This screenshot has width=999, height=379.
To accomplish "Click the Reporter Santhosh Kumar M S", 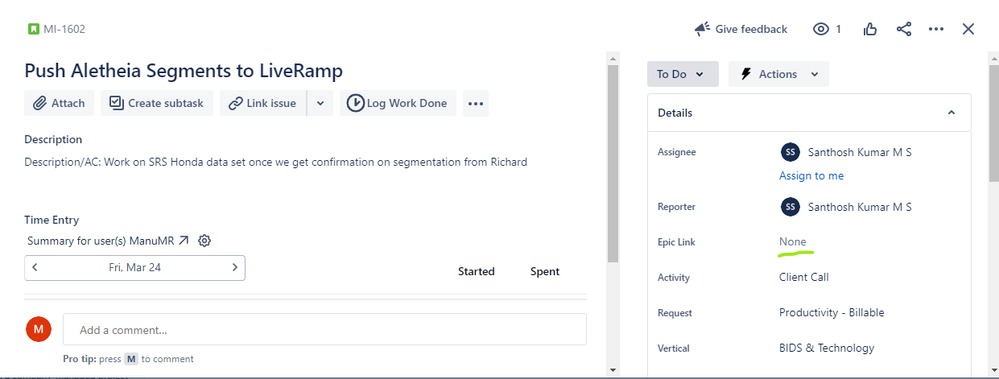I will [x=859, y=207].
